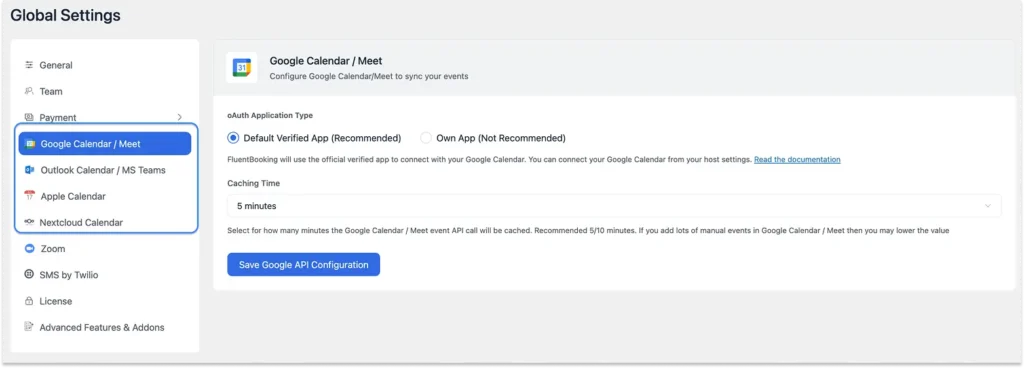Click the Global Settings page heading
Viewport: 1024px width, 368px height.
click(65, 16)
